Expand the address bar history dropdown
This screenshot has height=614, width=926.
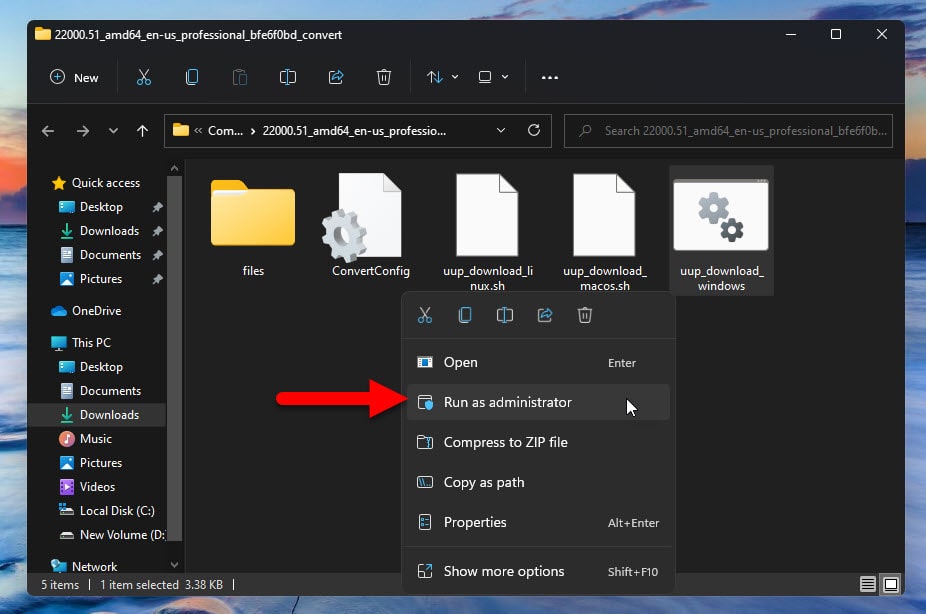click(501, 130)
